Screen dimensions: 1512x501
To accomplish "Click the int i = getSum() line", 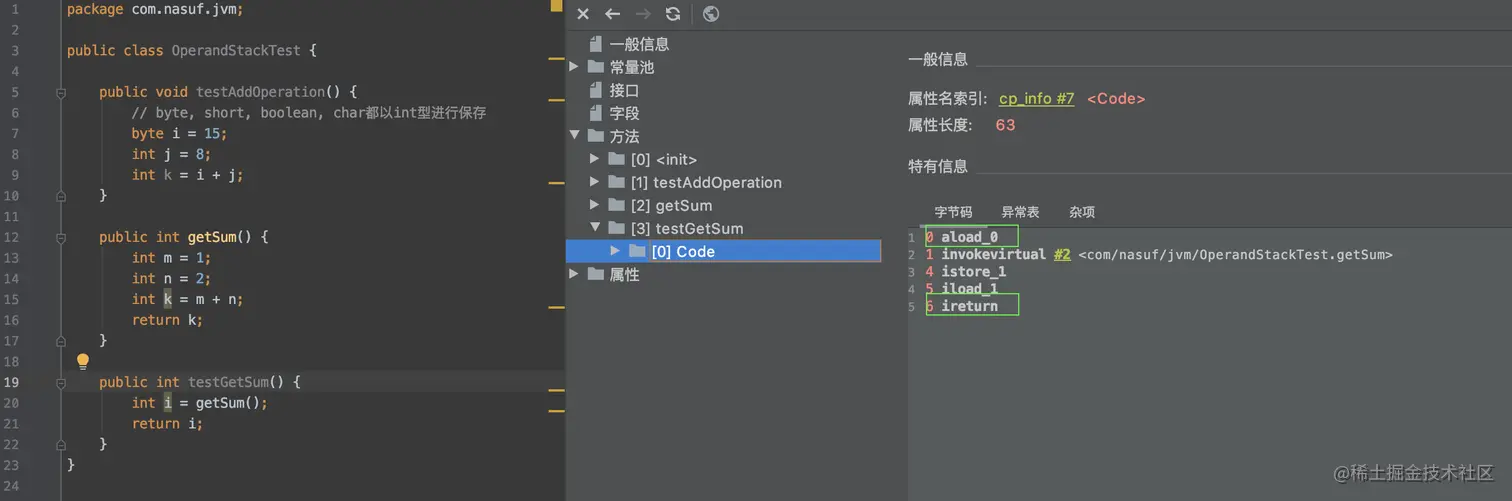I will pyautogui.click(x=199, y=403).
